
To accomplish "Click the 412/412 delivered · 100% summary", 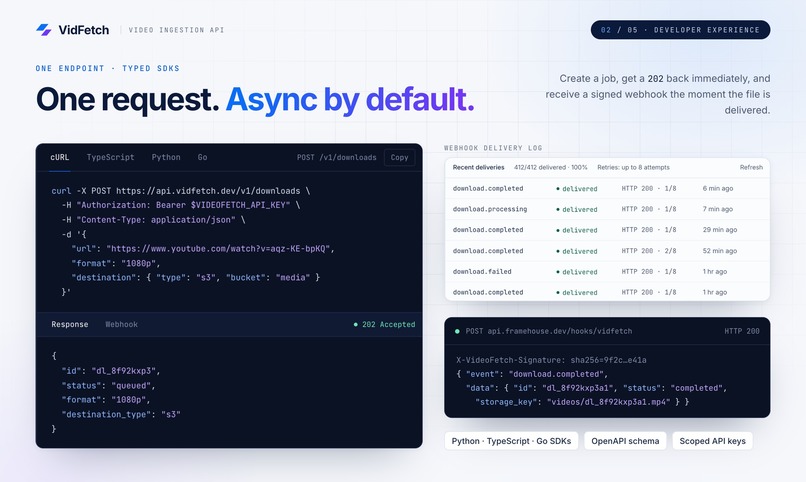I will (x=551, y=167).
